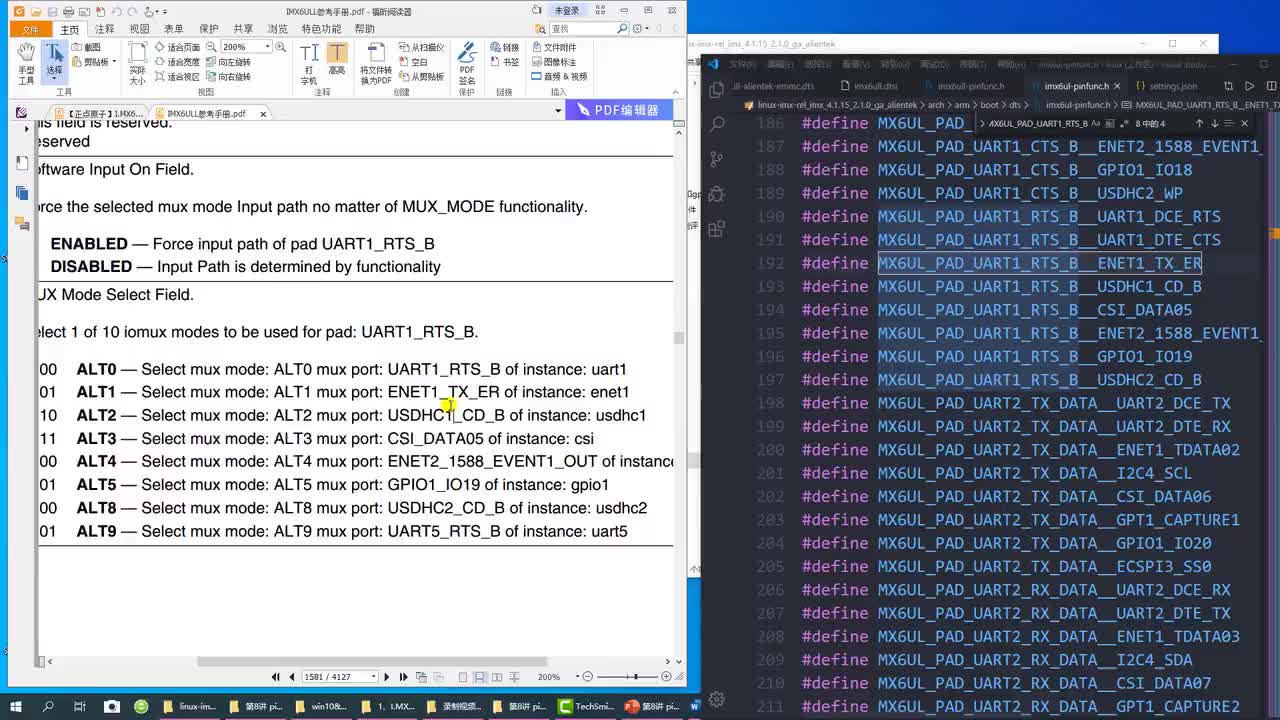Open VS Code Manage gear icon
Viewport: 1280px width, 720px height.
[x=716, y=699]
